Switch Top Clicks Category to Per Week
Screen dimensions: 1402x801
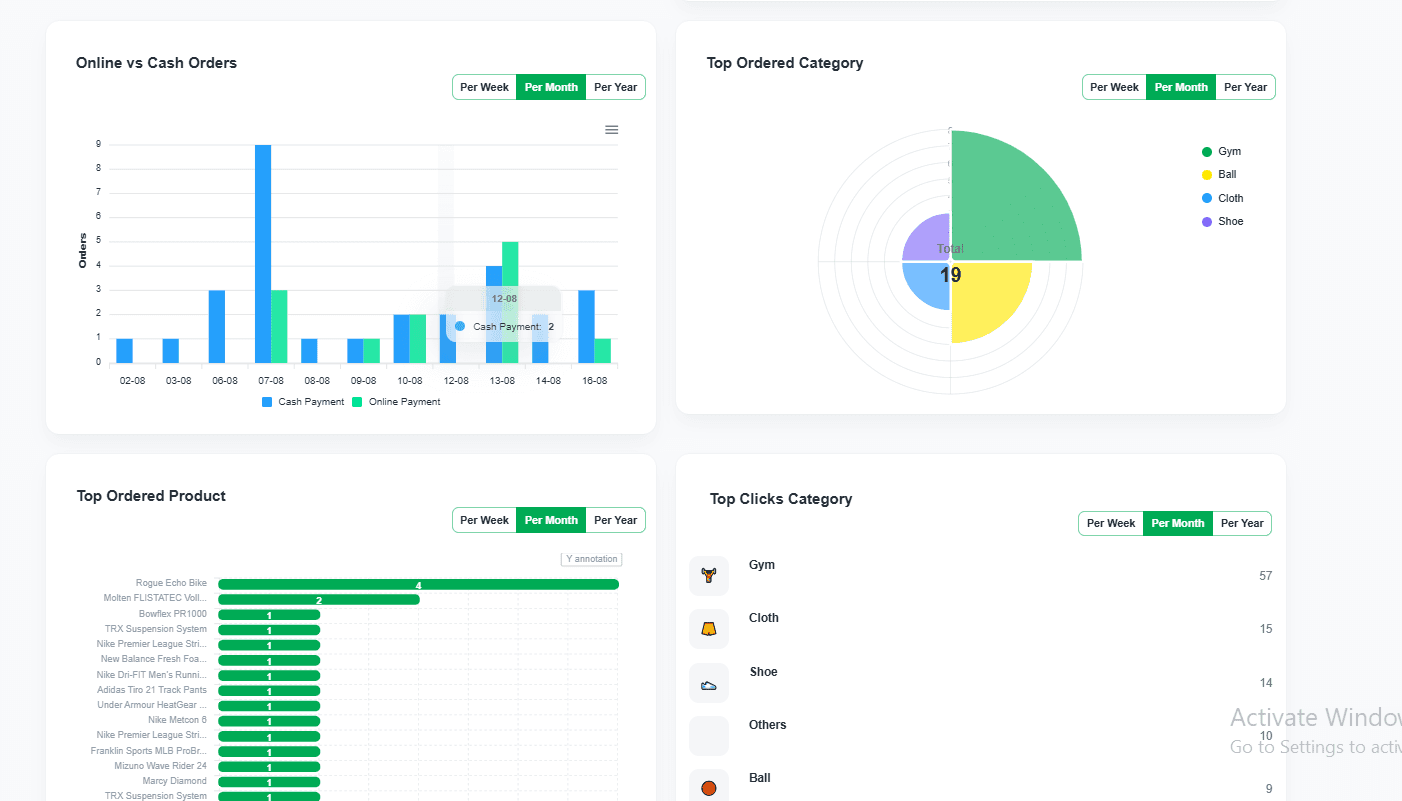[x=1111, y=523]
